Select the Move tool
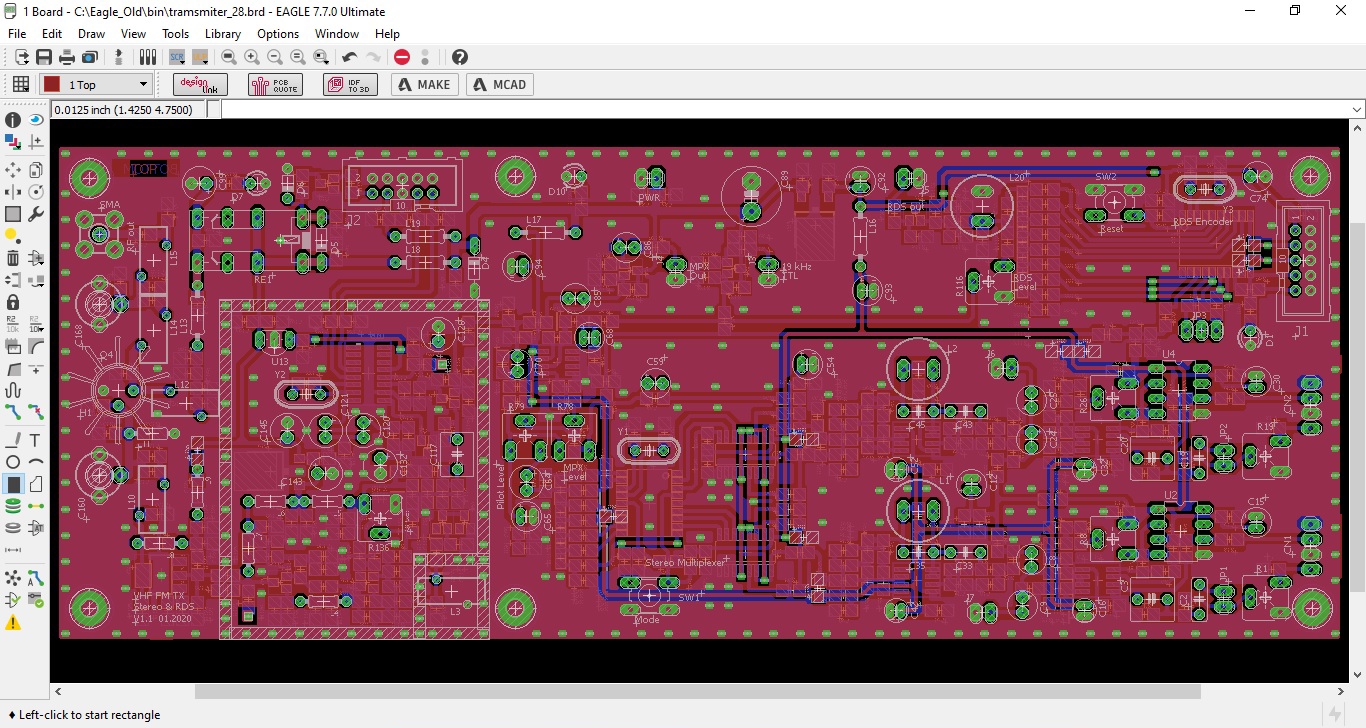Screen dimensions: 1366x728 click(x=13, y=170)
